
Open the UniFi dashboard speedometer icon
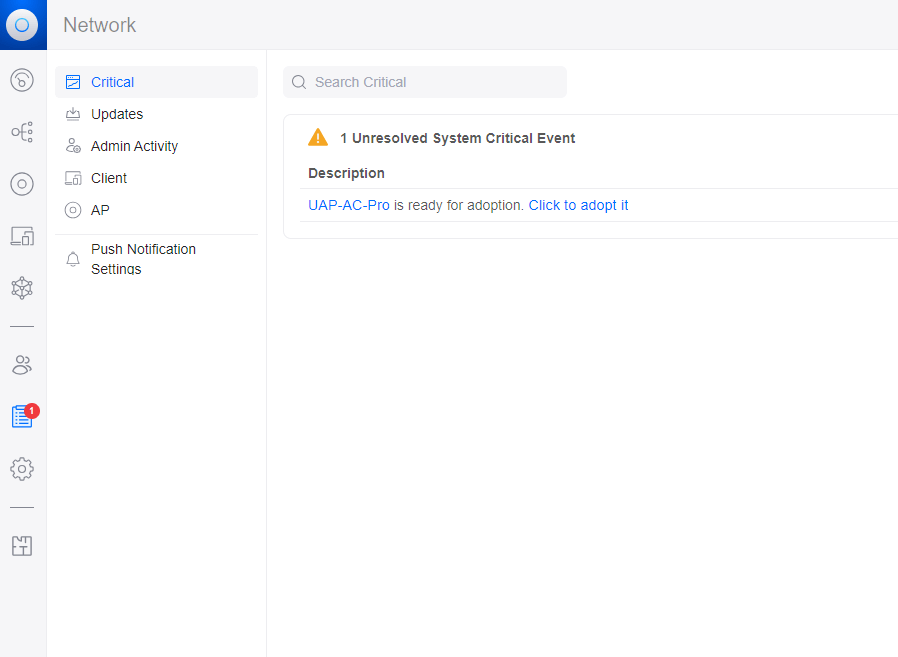point(22,80)
